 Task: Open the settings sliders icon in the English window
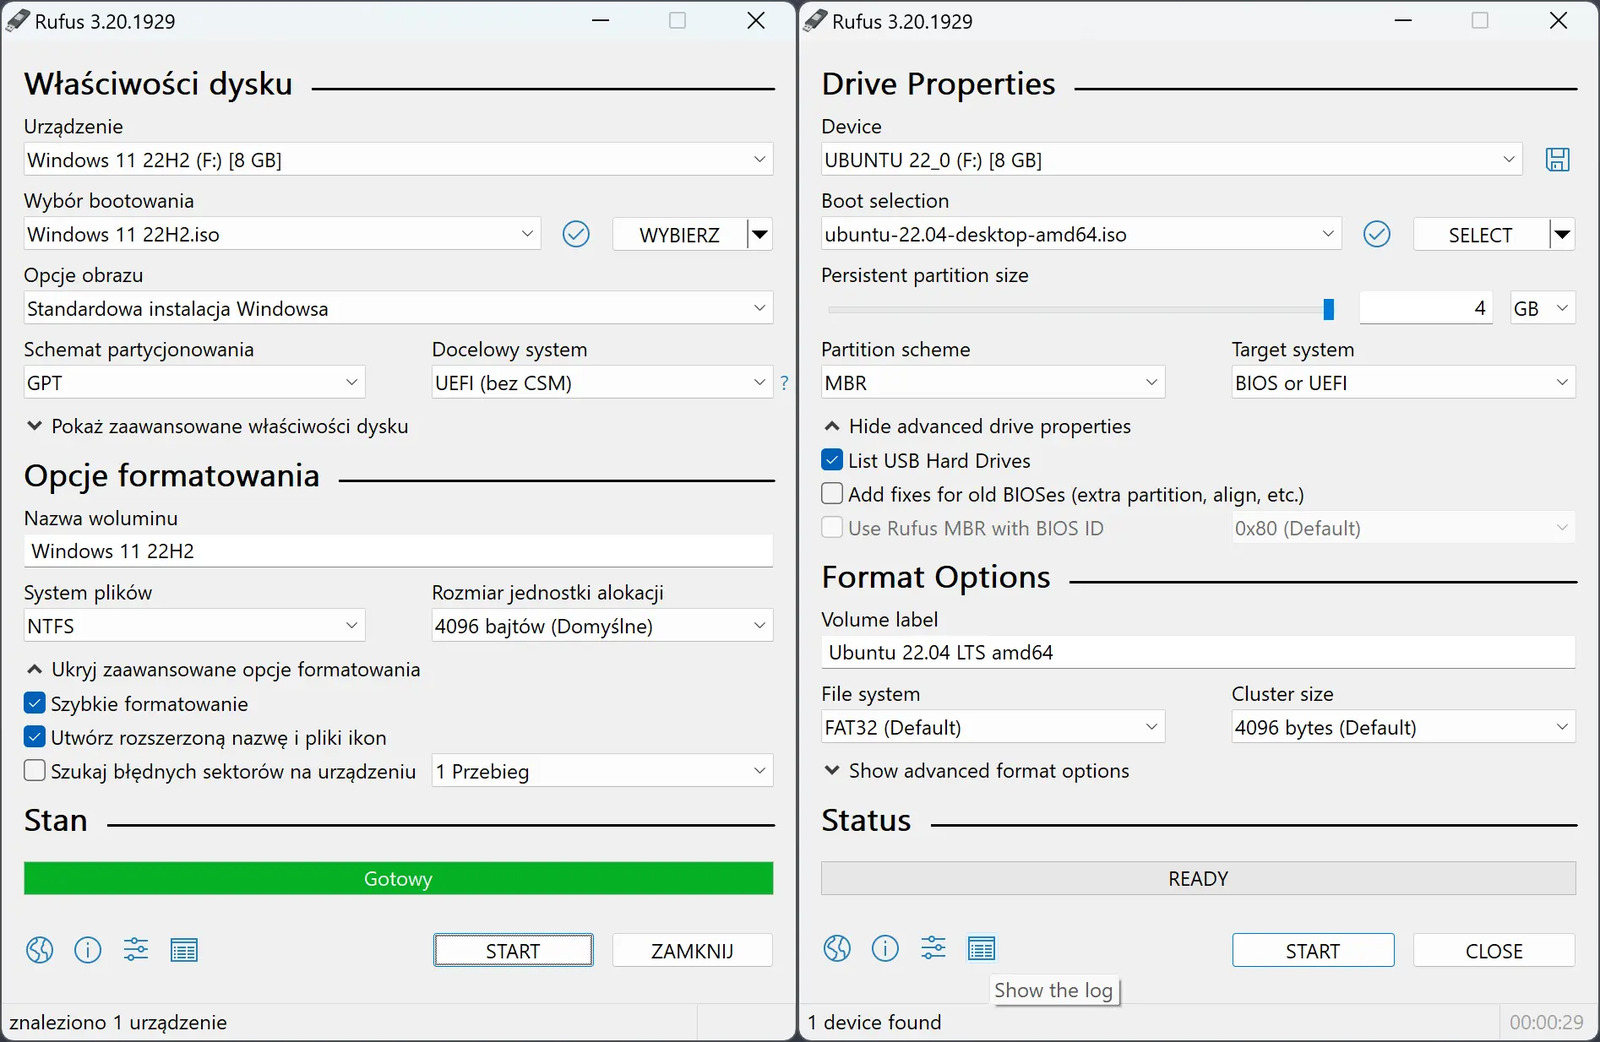[x=933, y=948]
